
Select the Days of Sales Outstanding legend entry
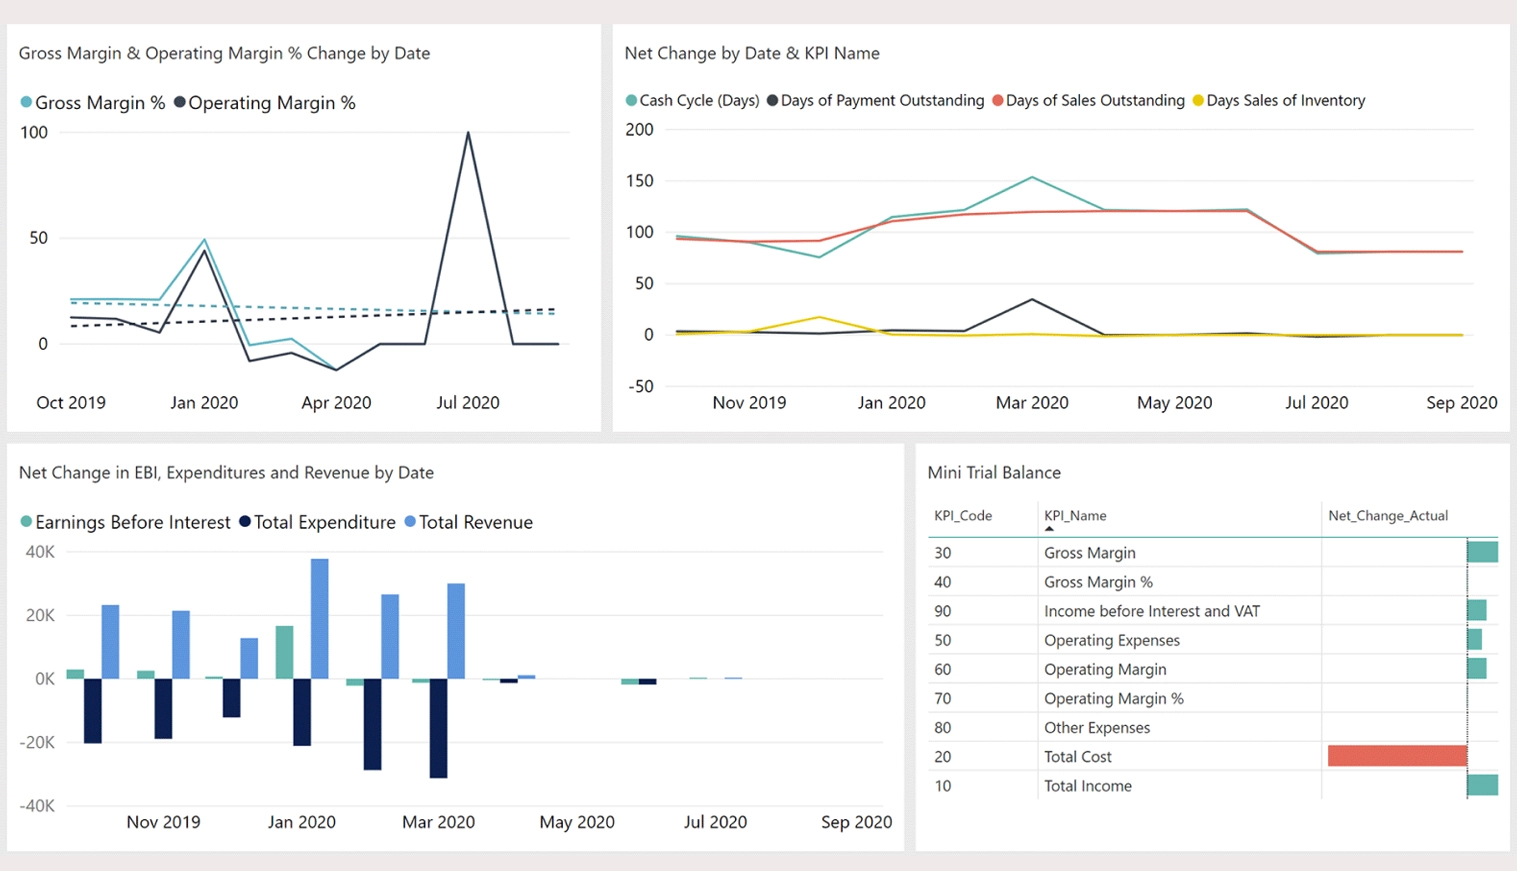click(1088, 101)
